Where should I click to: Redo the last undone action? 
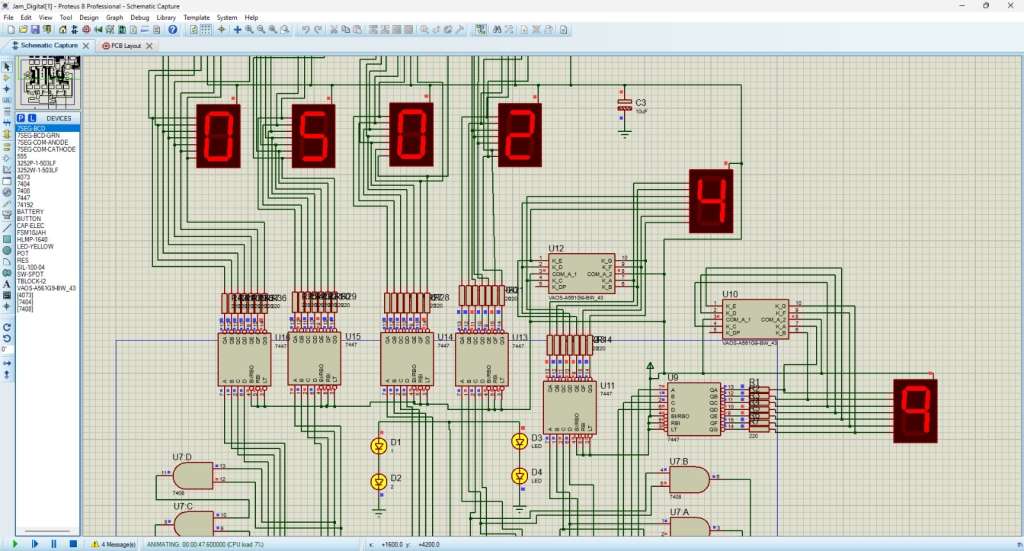tap(318, 29)
